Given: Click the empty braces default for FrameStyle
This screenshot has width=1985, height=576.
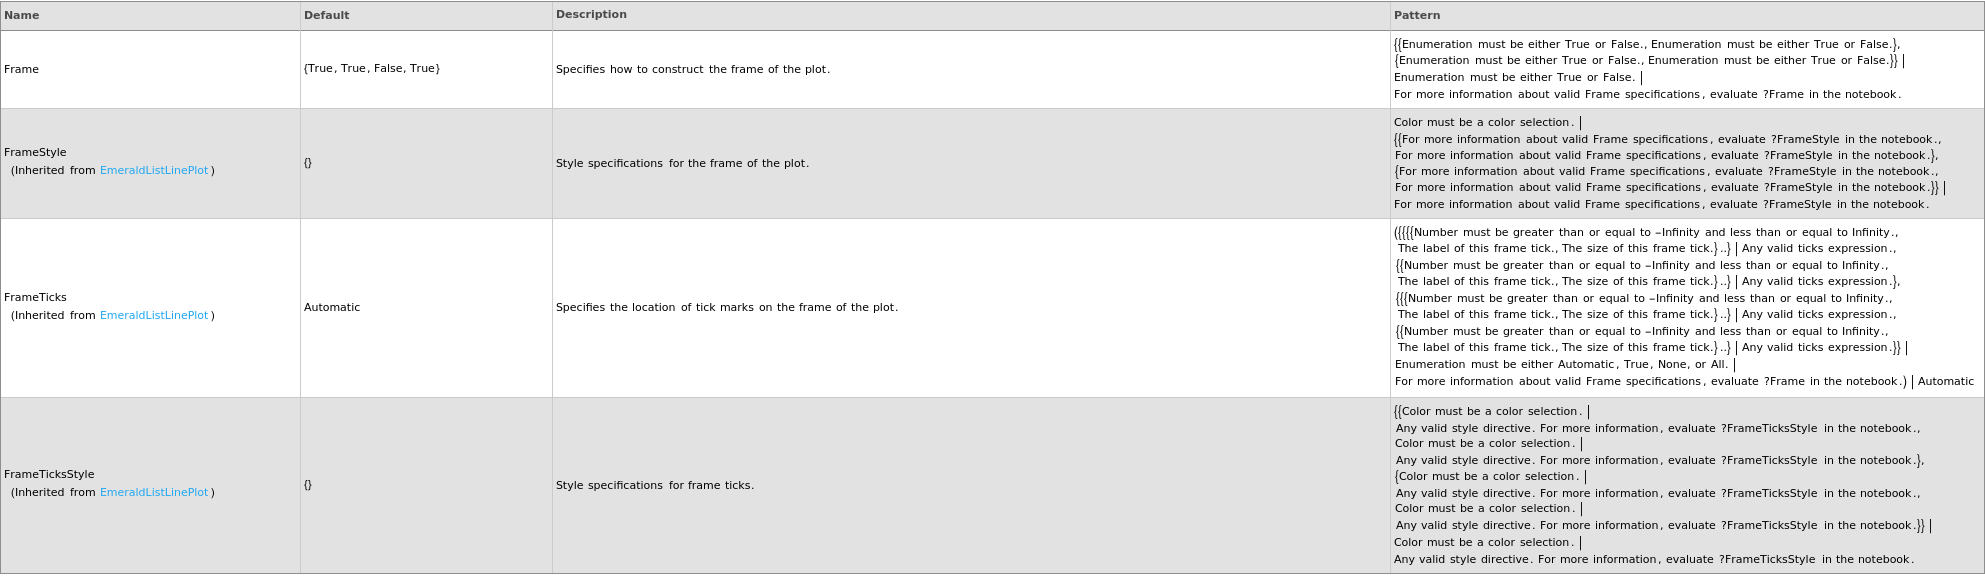Looking at the screenshot, I should (x=308, y=163).
